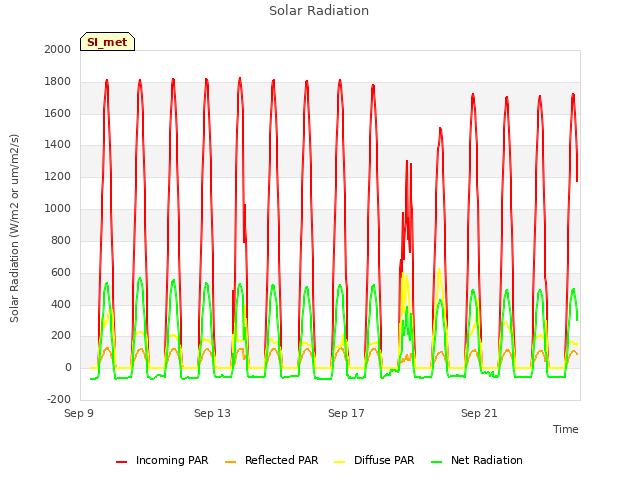Click the Sep 13 x-axis label
Screen dimensions: 640x480
click(x=212, y=413)
